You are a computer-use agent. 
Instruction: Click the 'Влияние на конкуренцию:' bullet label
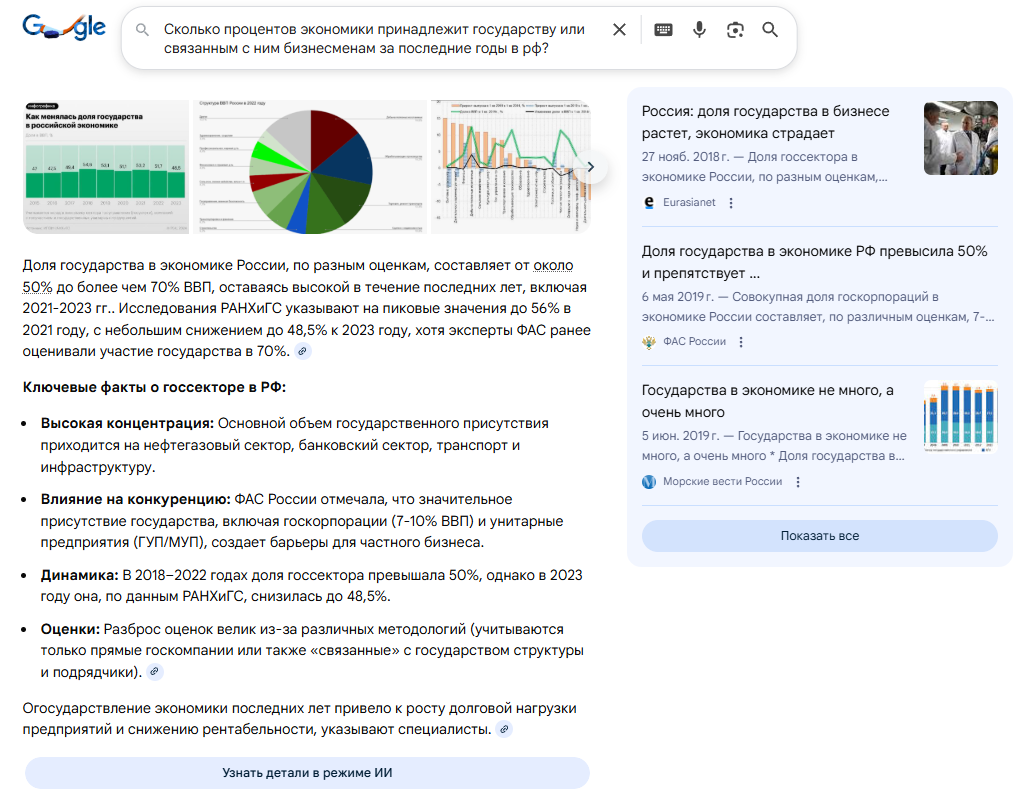pos(136,499)
